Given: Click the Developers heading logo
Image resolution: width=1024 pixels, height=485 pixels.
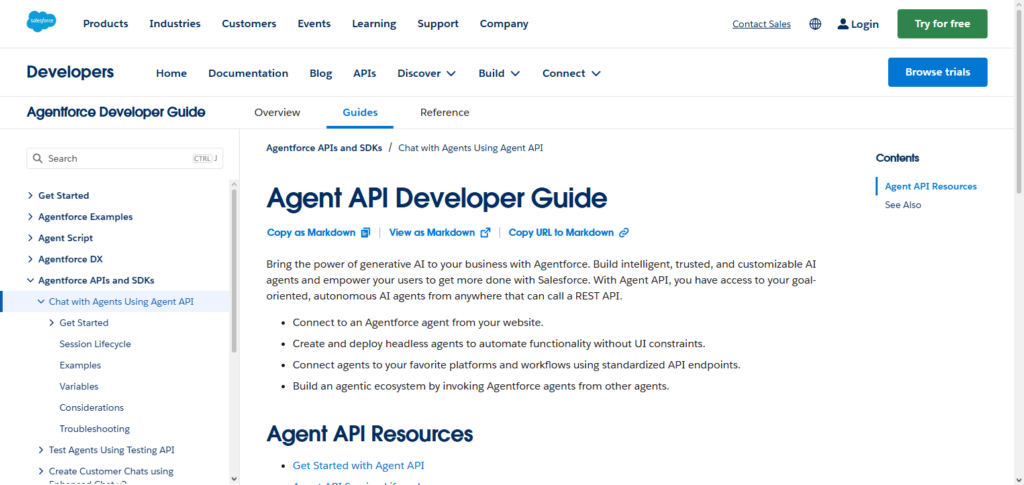Looking at the screenshot, I should [71, 72].
